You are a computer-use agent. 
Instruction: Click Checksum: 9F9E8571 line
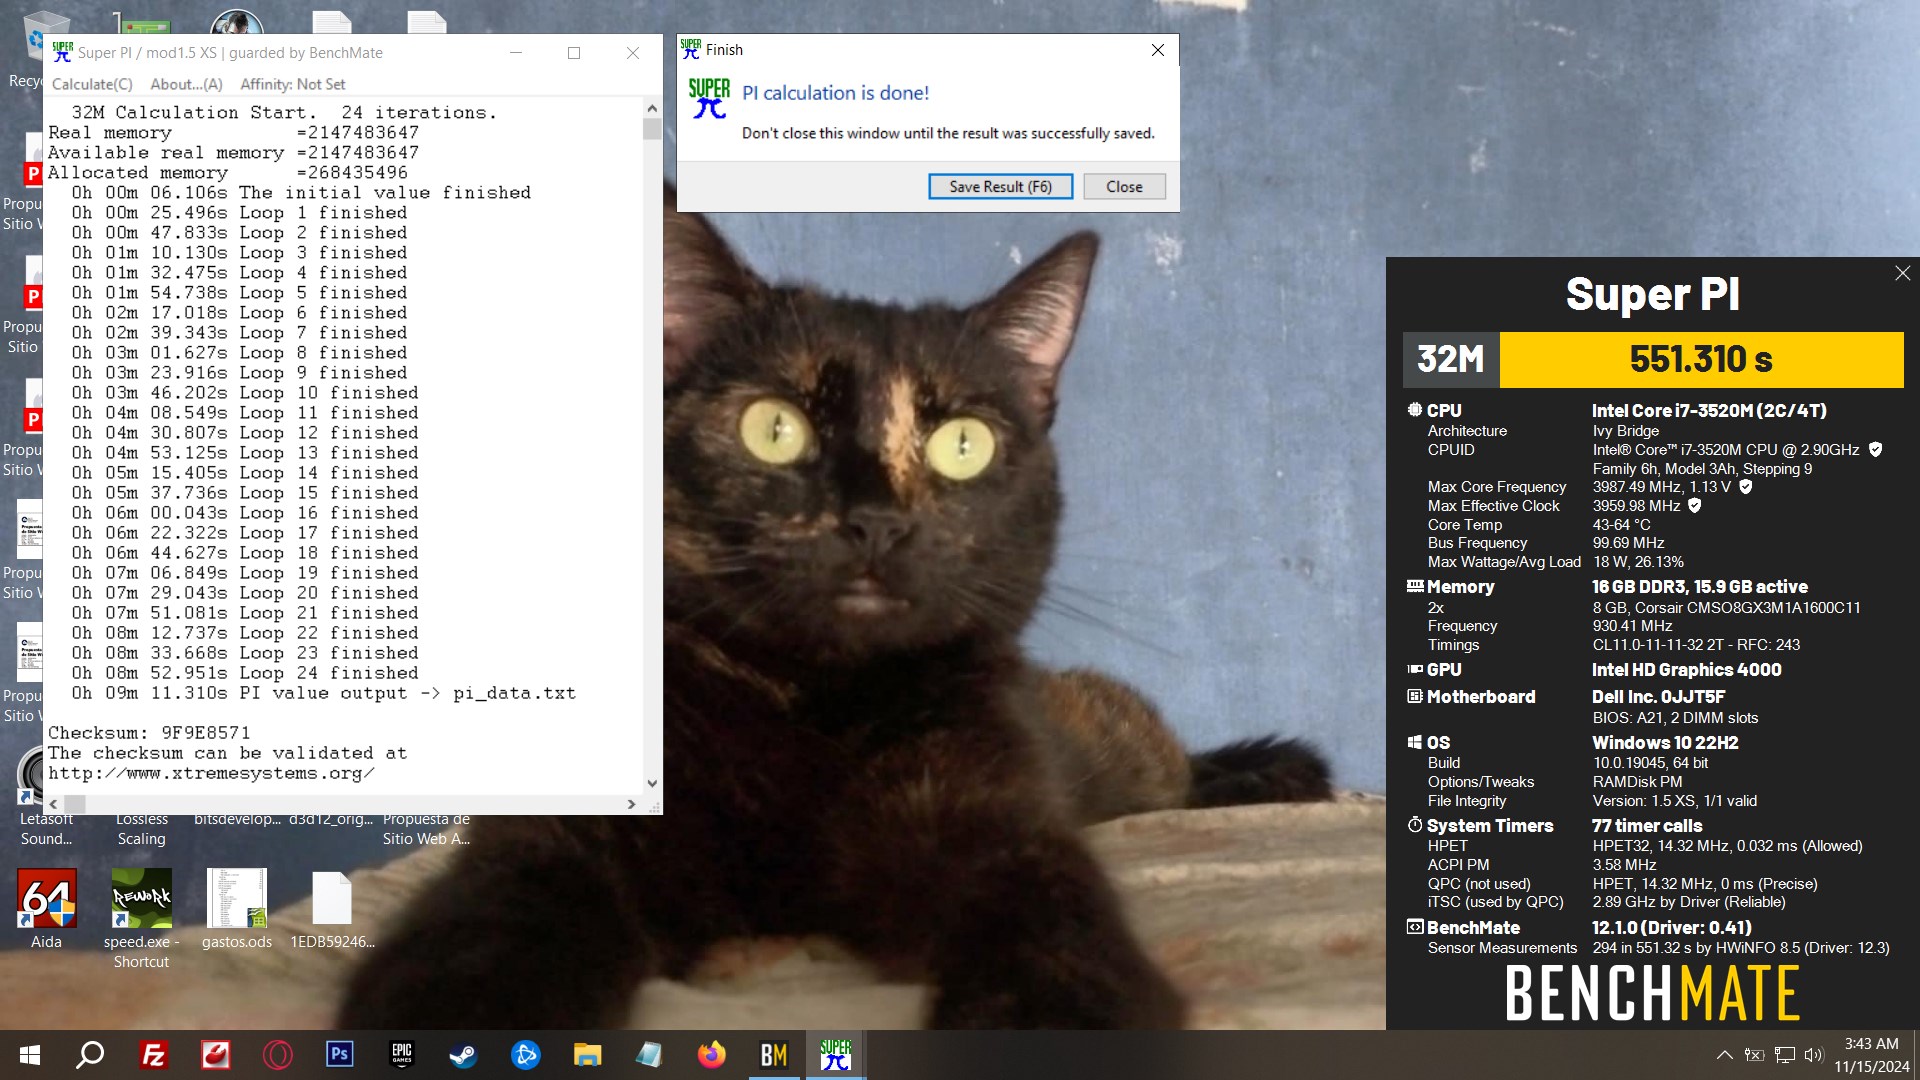pos(149,733)
